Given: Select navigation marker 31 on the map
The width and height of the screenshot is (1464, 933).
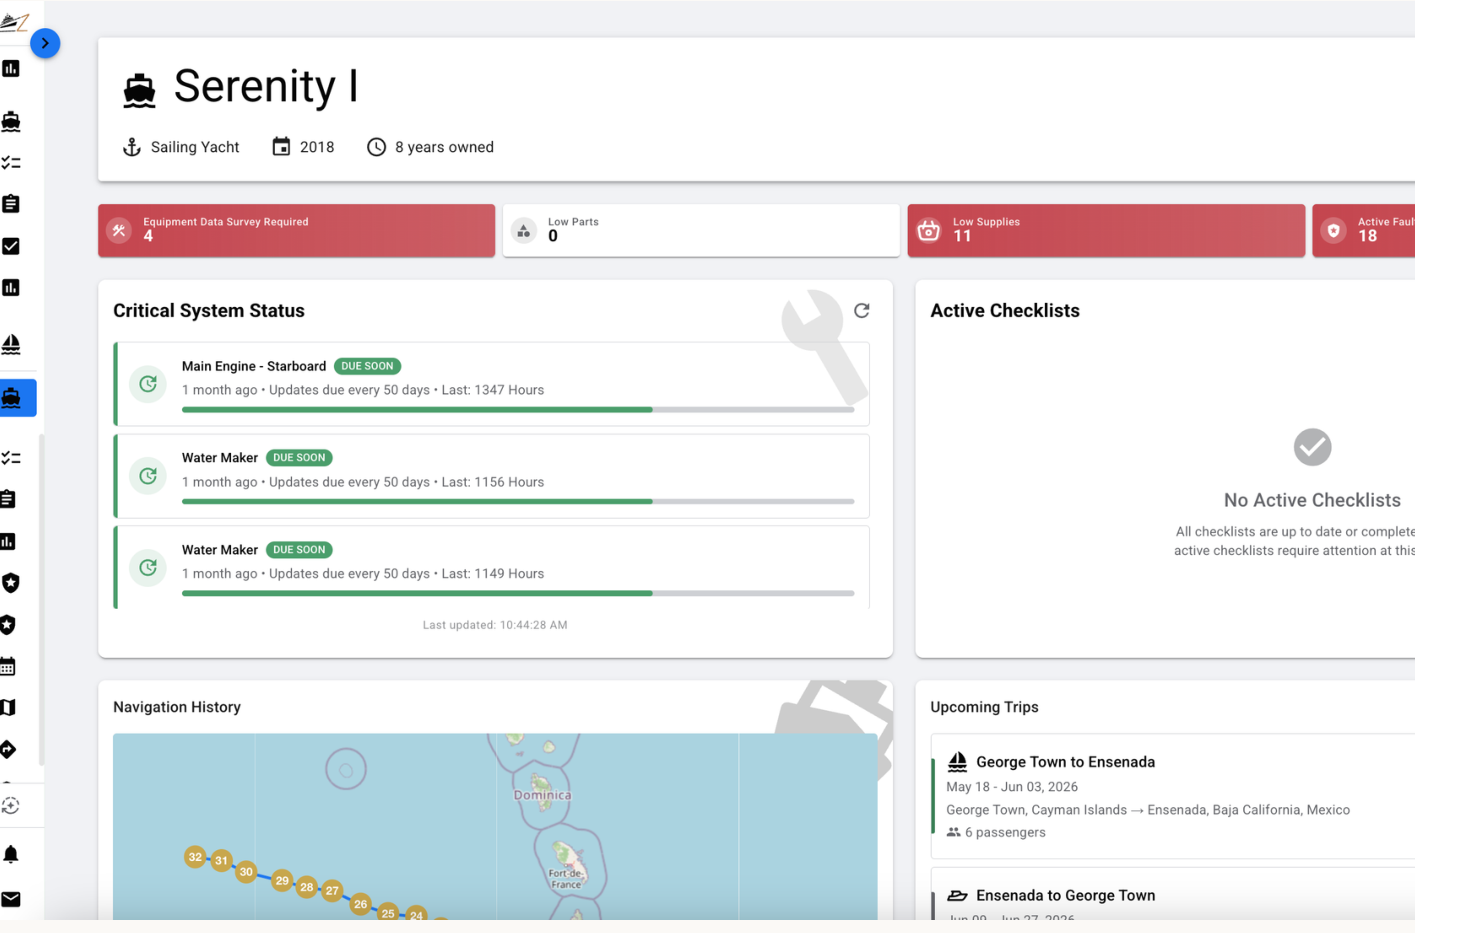Looking at the screenshot, I should (221, 861).
